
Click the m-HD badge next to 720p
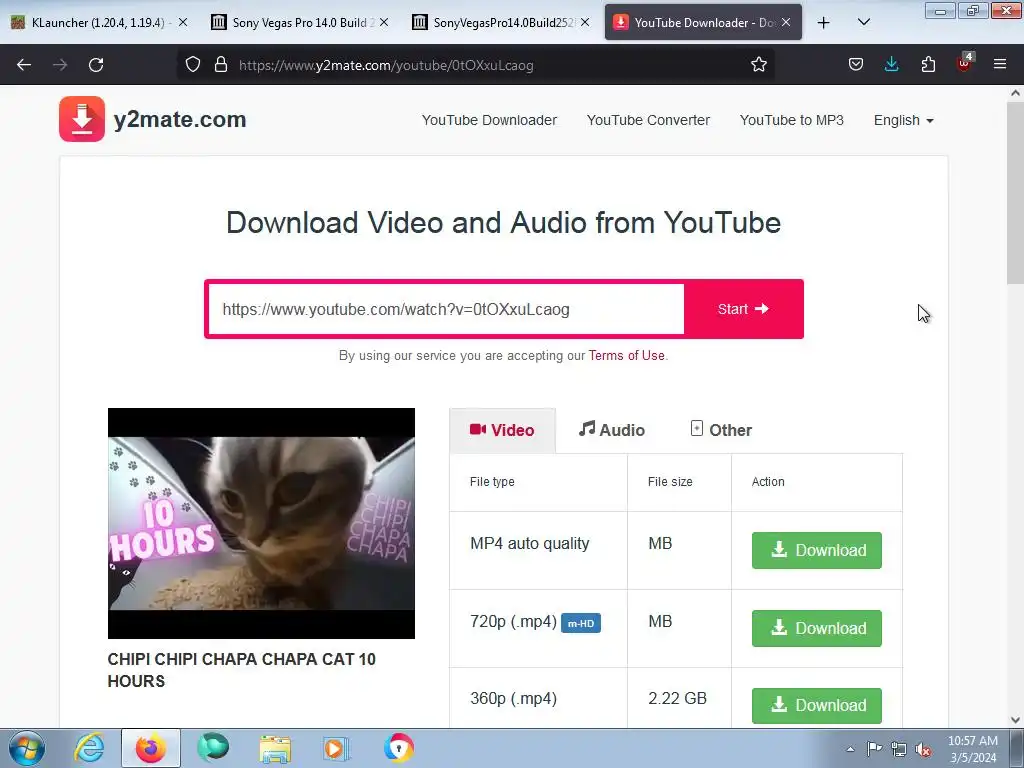pyautogui.click(x=581, y=623)
